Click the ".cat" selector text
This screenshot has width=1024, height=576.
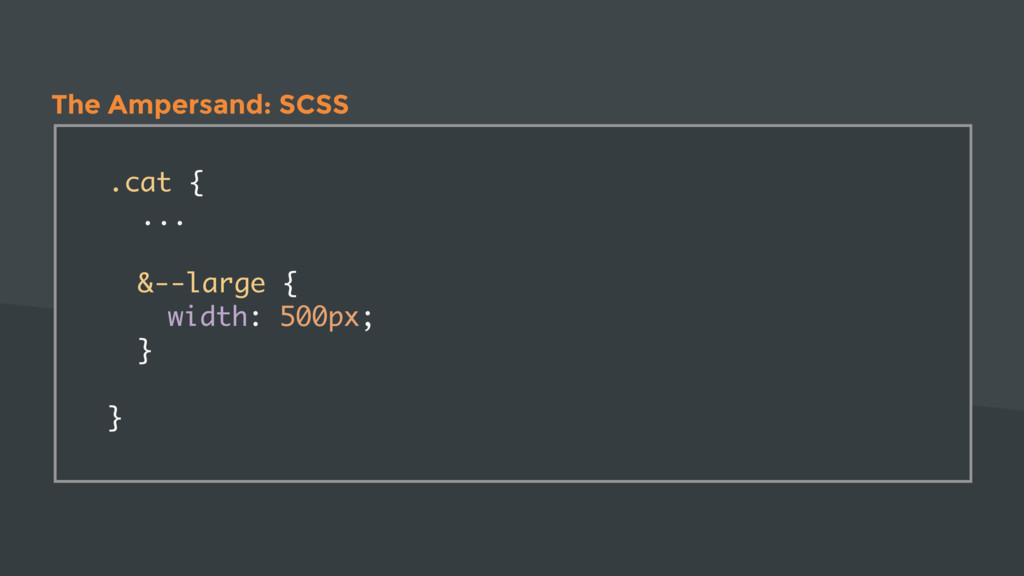[140, 183]
